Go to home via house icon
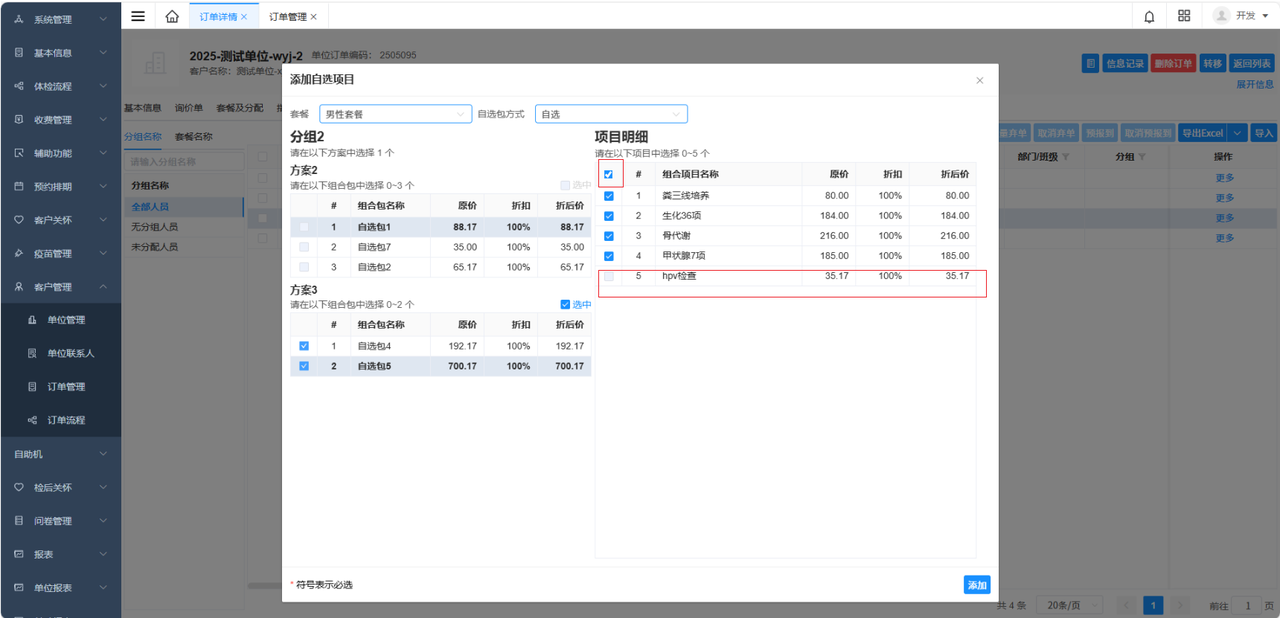The width and height of the screenshot is (1280, 618). 172,16
